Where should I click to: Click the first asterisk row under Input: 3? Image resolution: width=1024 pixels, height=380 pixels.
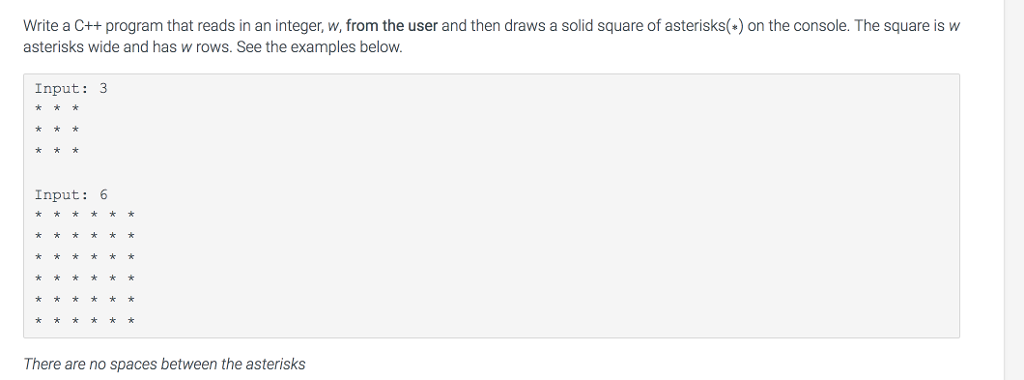tap(57, 108)
